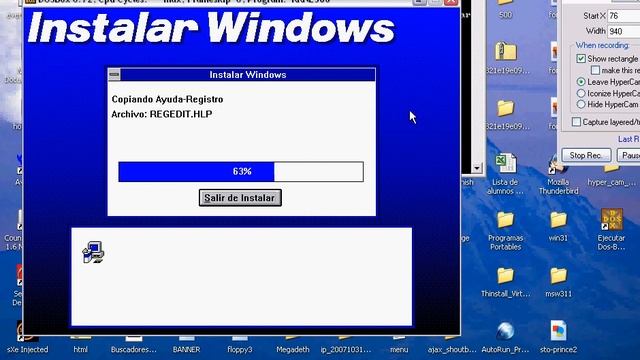Toggle the Show rectangle checkbox in HyperCam

tap(581, 59)
